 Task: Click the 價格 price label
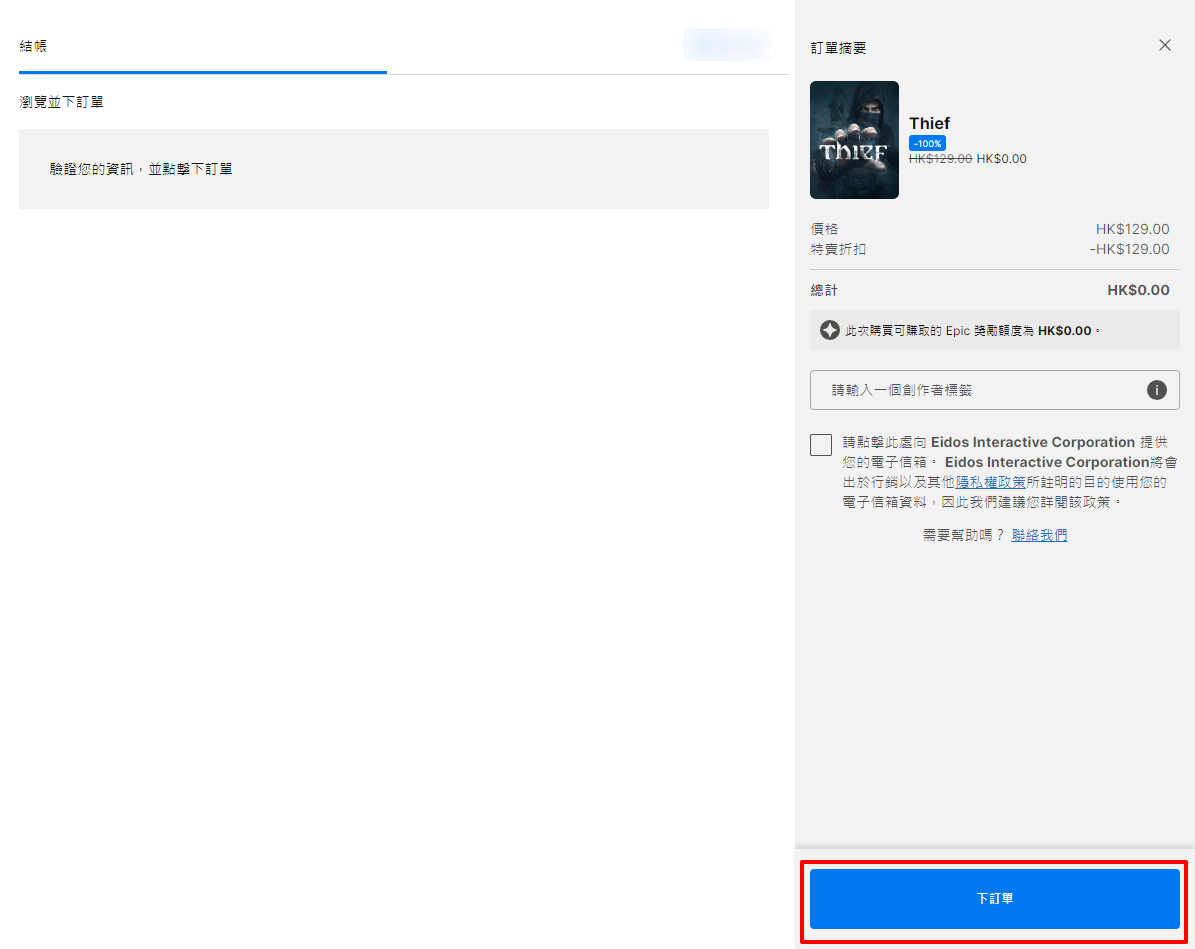[824, 229]
